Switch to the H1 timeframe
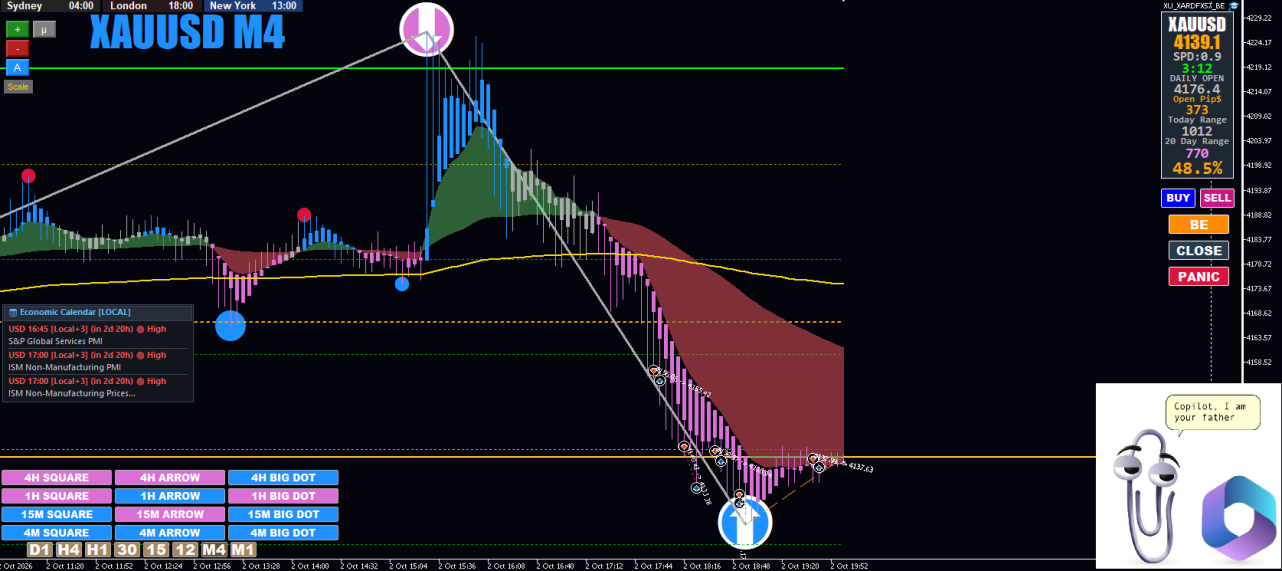 click(x=98, y=550)
